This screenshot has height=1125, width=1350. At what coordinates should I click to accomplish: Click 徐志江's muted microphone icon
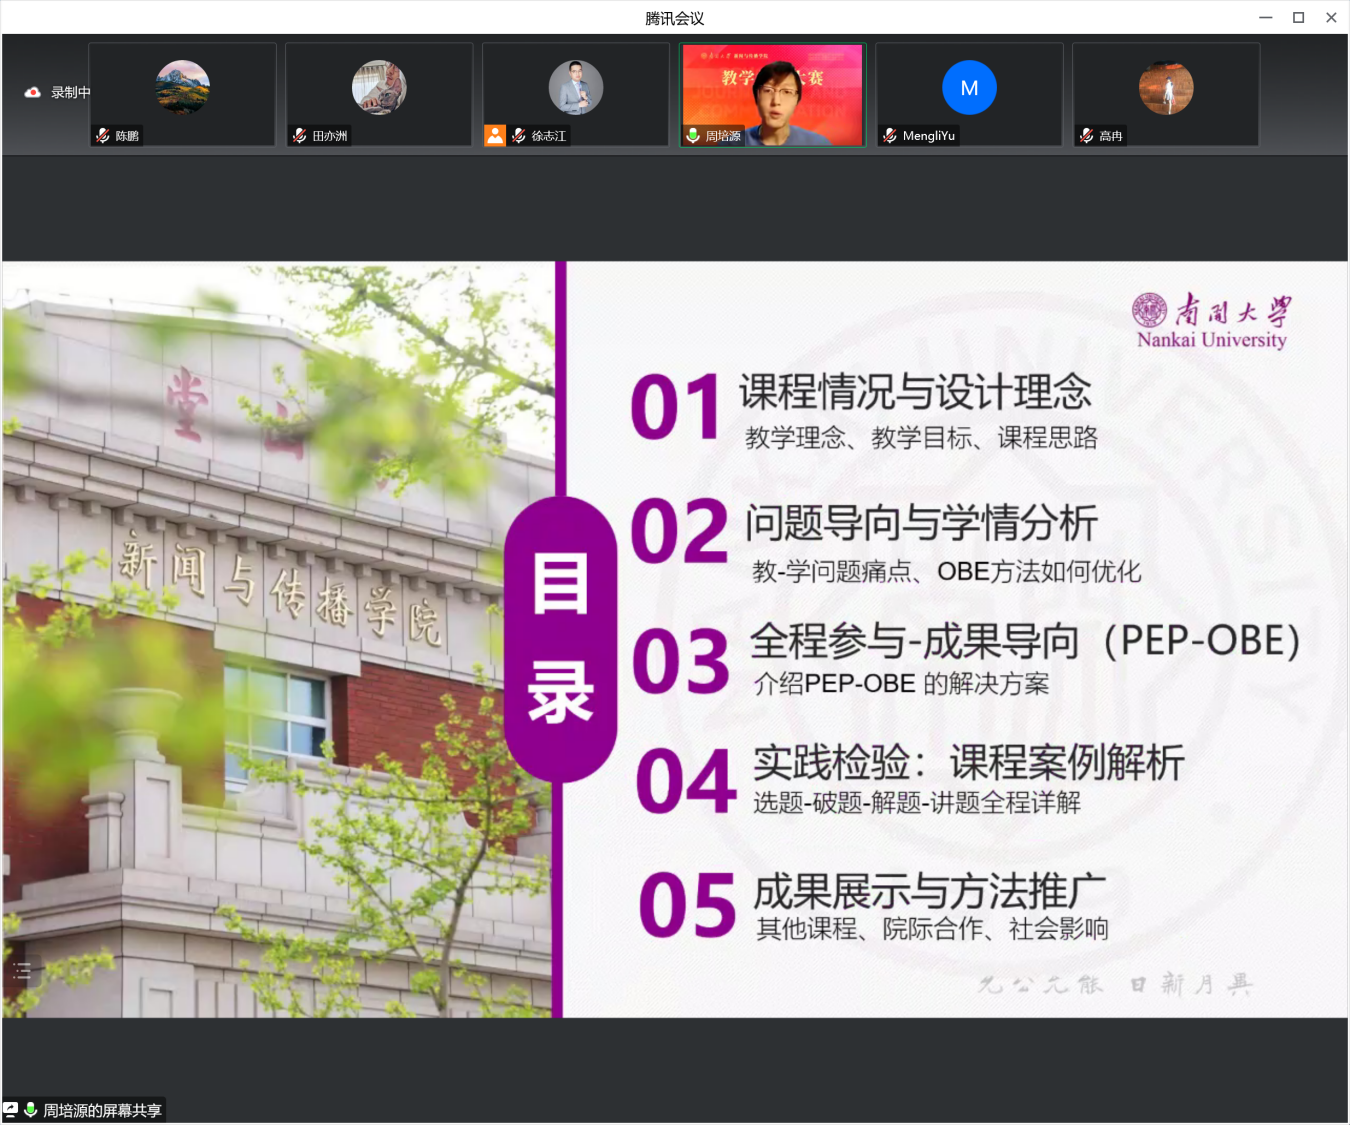point(519,135)
